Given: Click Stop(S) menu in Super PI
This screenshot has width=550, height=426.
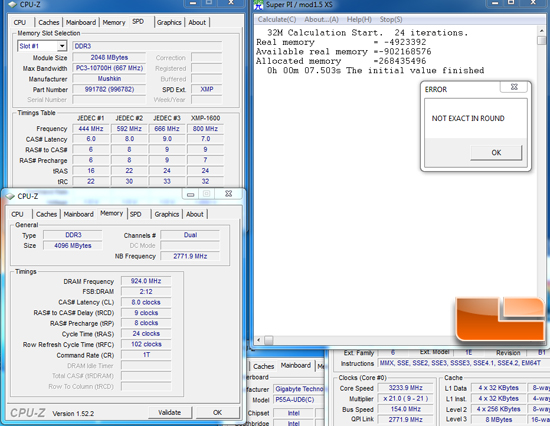Looking at the screenshot, I should click(391, 19).
